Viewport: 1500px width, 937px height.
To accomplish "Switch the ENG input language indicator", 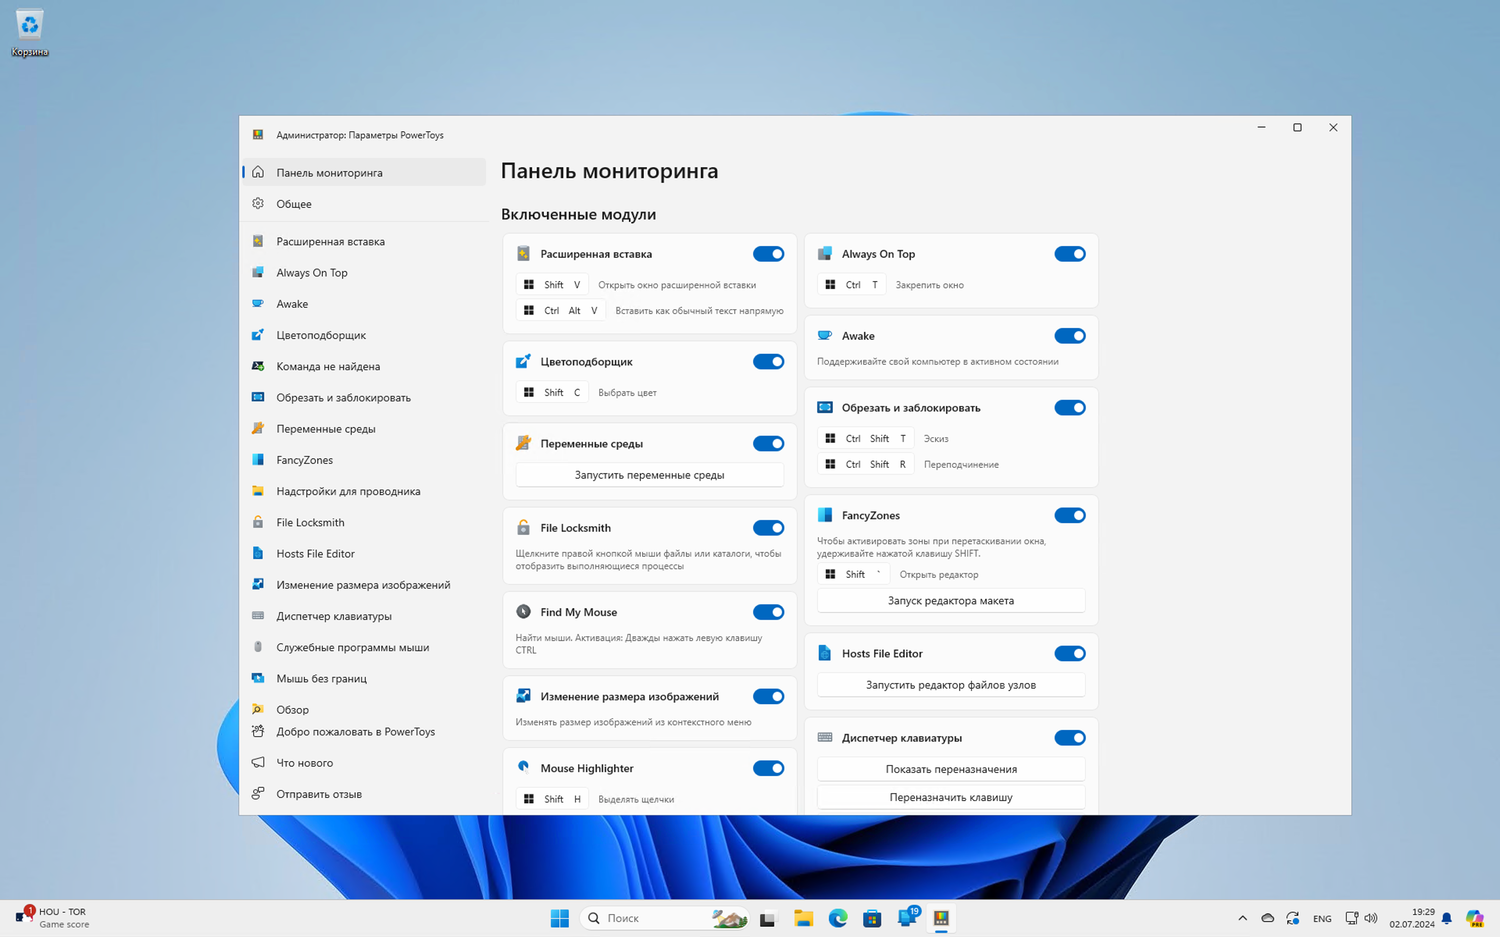I will [1322, 918].
